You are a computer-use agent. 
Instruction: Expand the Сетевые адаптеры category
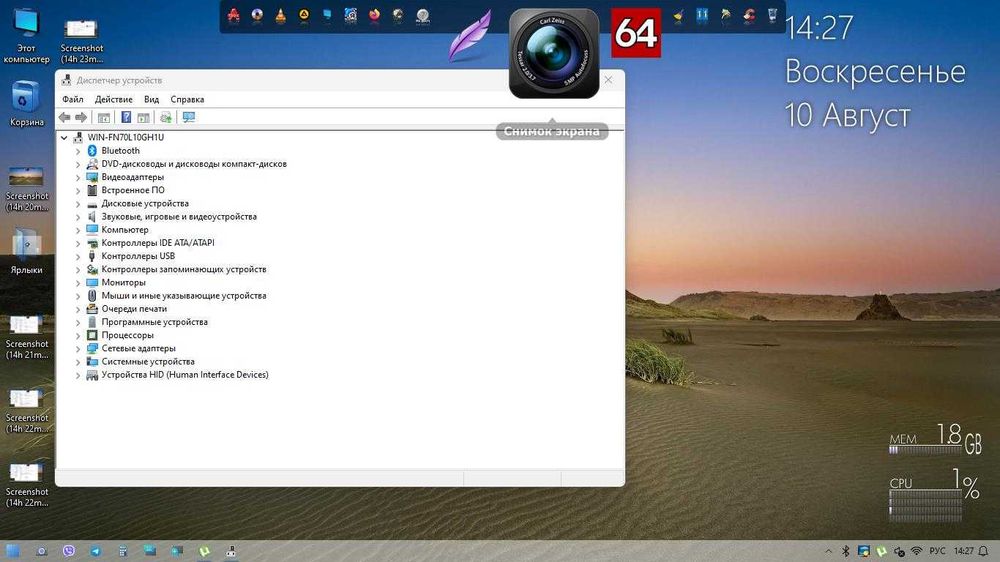point(78,349)
